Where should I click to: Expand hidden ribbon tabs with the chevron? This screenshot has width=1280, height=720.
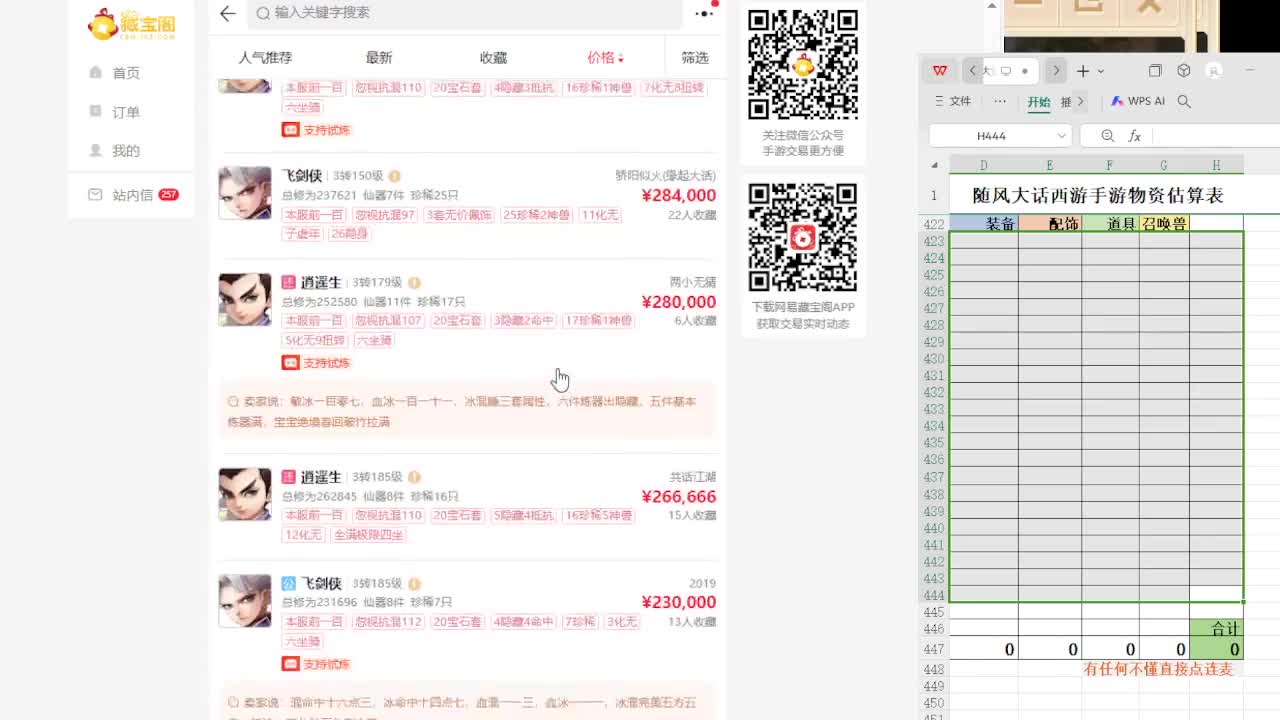coord(1081,101)
